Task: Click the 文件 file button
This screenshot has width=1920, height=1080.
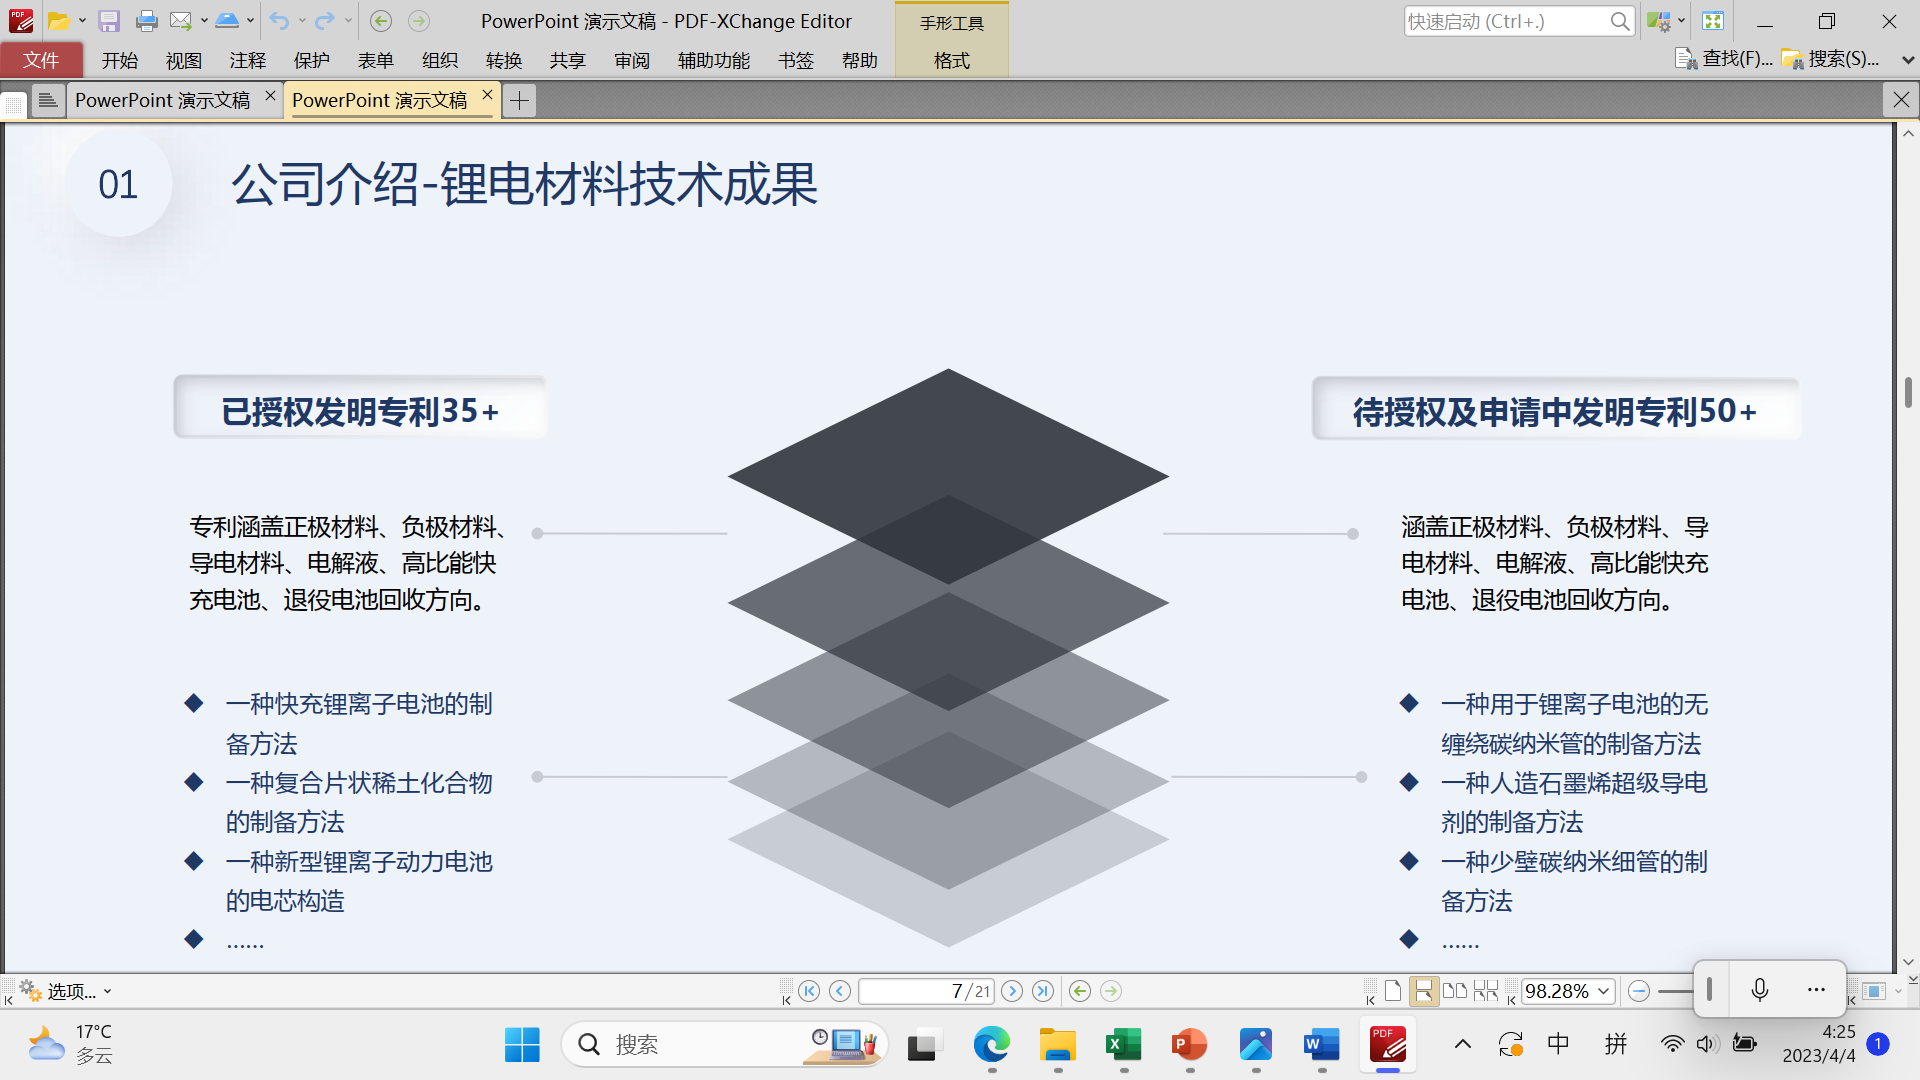Action: (41, 61)
